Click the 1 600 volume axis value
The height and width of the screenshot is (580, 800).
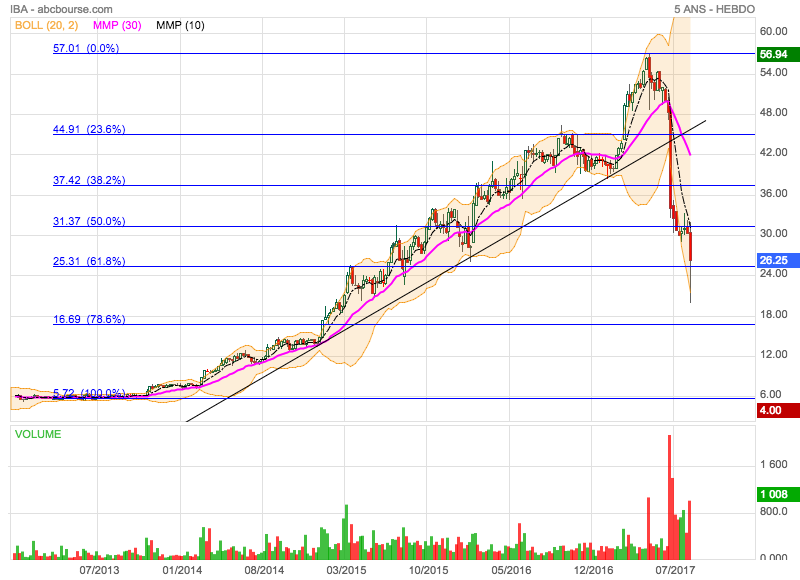tap(773, 464)
